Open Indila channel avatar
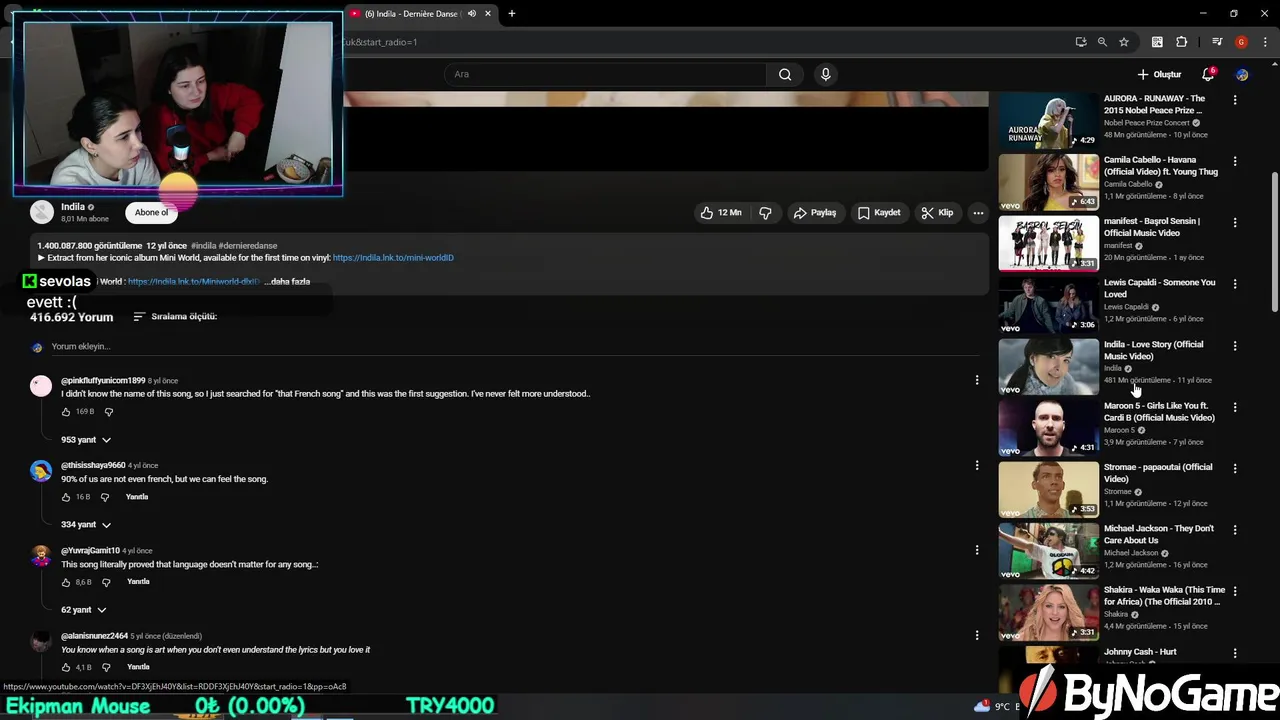The image size is (1280, 720). click(42, 212)
